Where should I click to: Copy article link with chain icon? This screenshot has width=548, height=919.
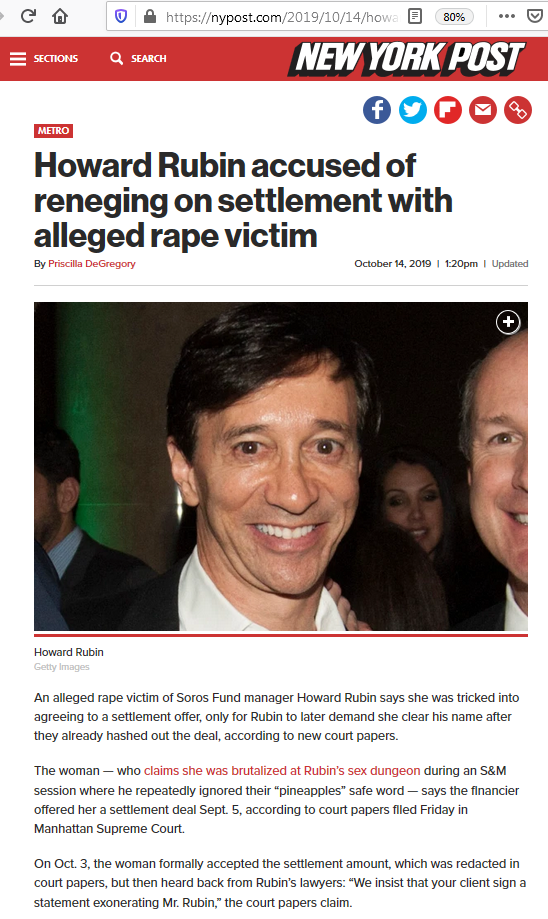click(x=518, y=110)
